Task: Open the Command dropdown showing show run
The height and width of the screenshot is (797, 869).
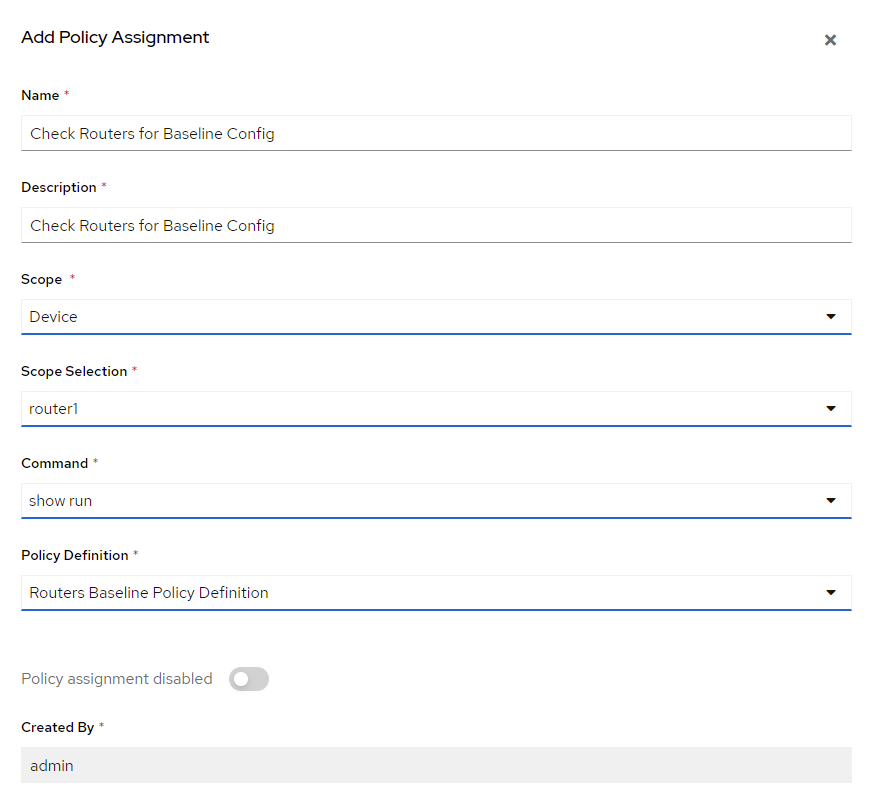Action: [436, 501]
